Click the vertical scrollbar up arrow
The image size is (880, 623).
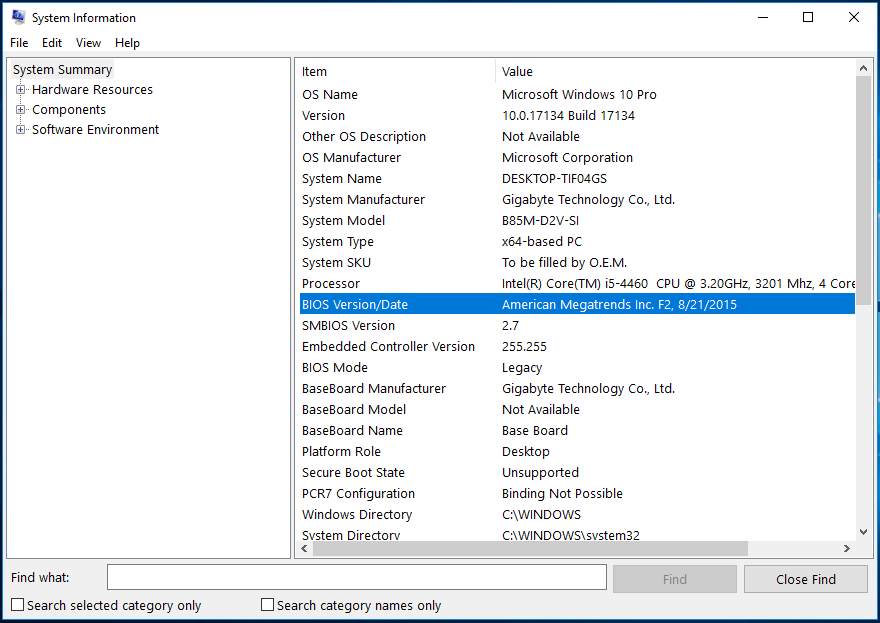(864, 68)
